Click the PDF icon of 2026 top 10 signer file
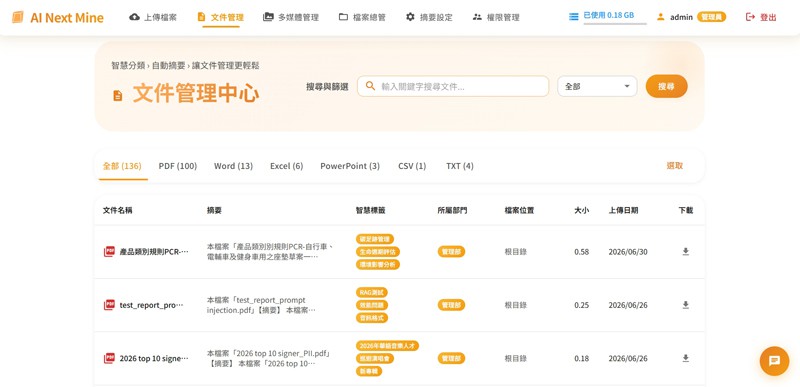The width and height of the screenshot is (800, 387). [x=109, y=358]
